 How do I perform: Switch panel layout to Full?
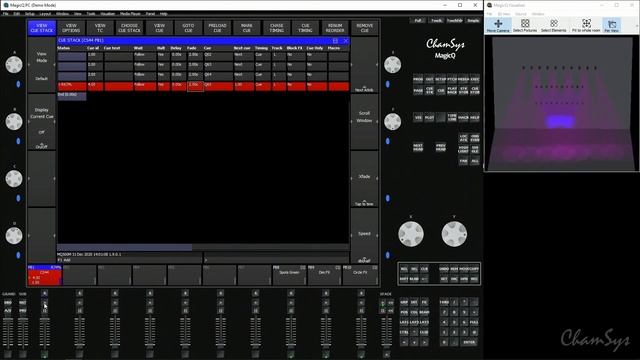(x=418, y=20)
